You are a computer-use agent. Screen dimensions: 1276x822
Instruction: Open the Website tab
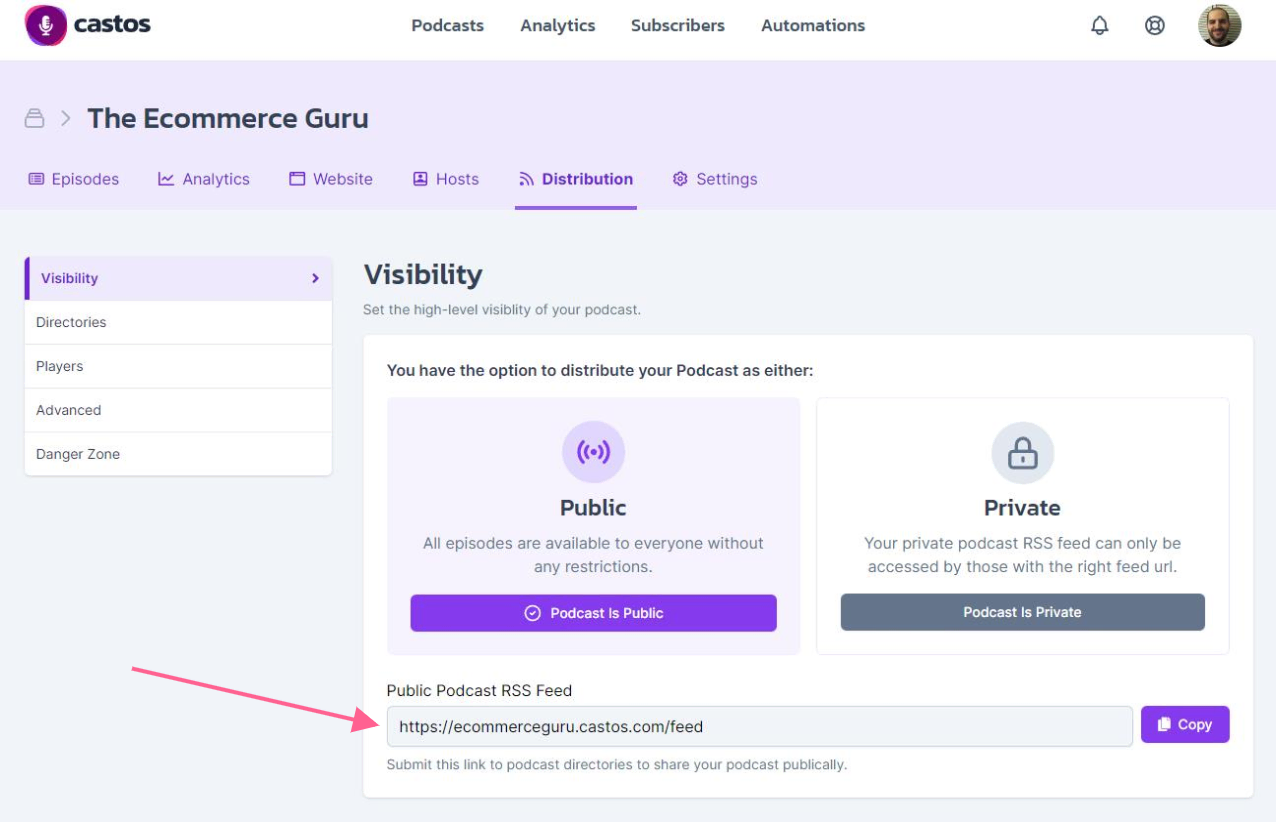point(331,179)
